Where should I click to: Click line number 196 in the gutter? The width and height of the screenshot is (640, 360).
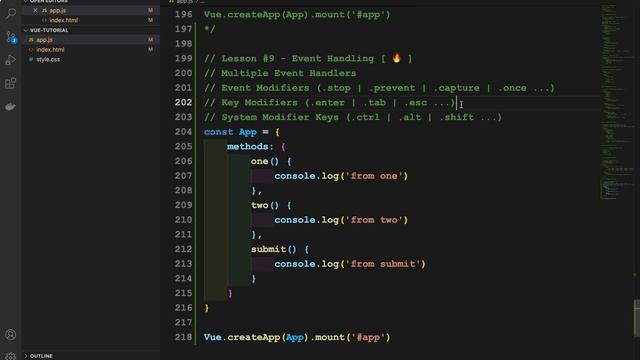[183, 14]
